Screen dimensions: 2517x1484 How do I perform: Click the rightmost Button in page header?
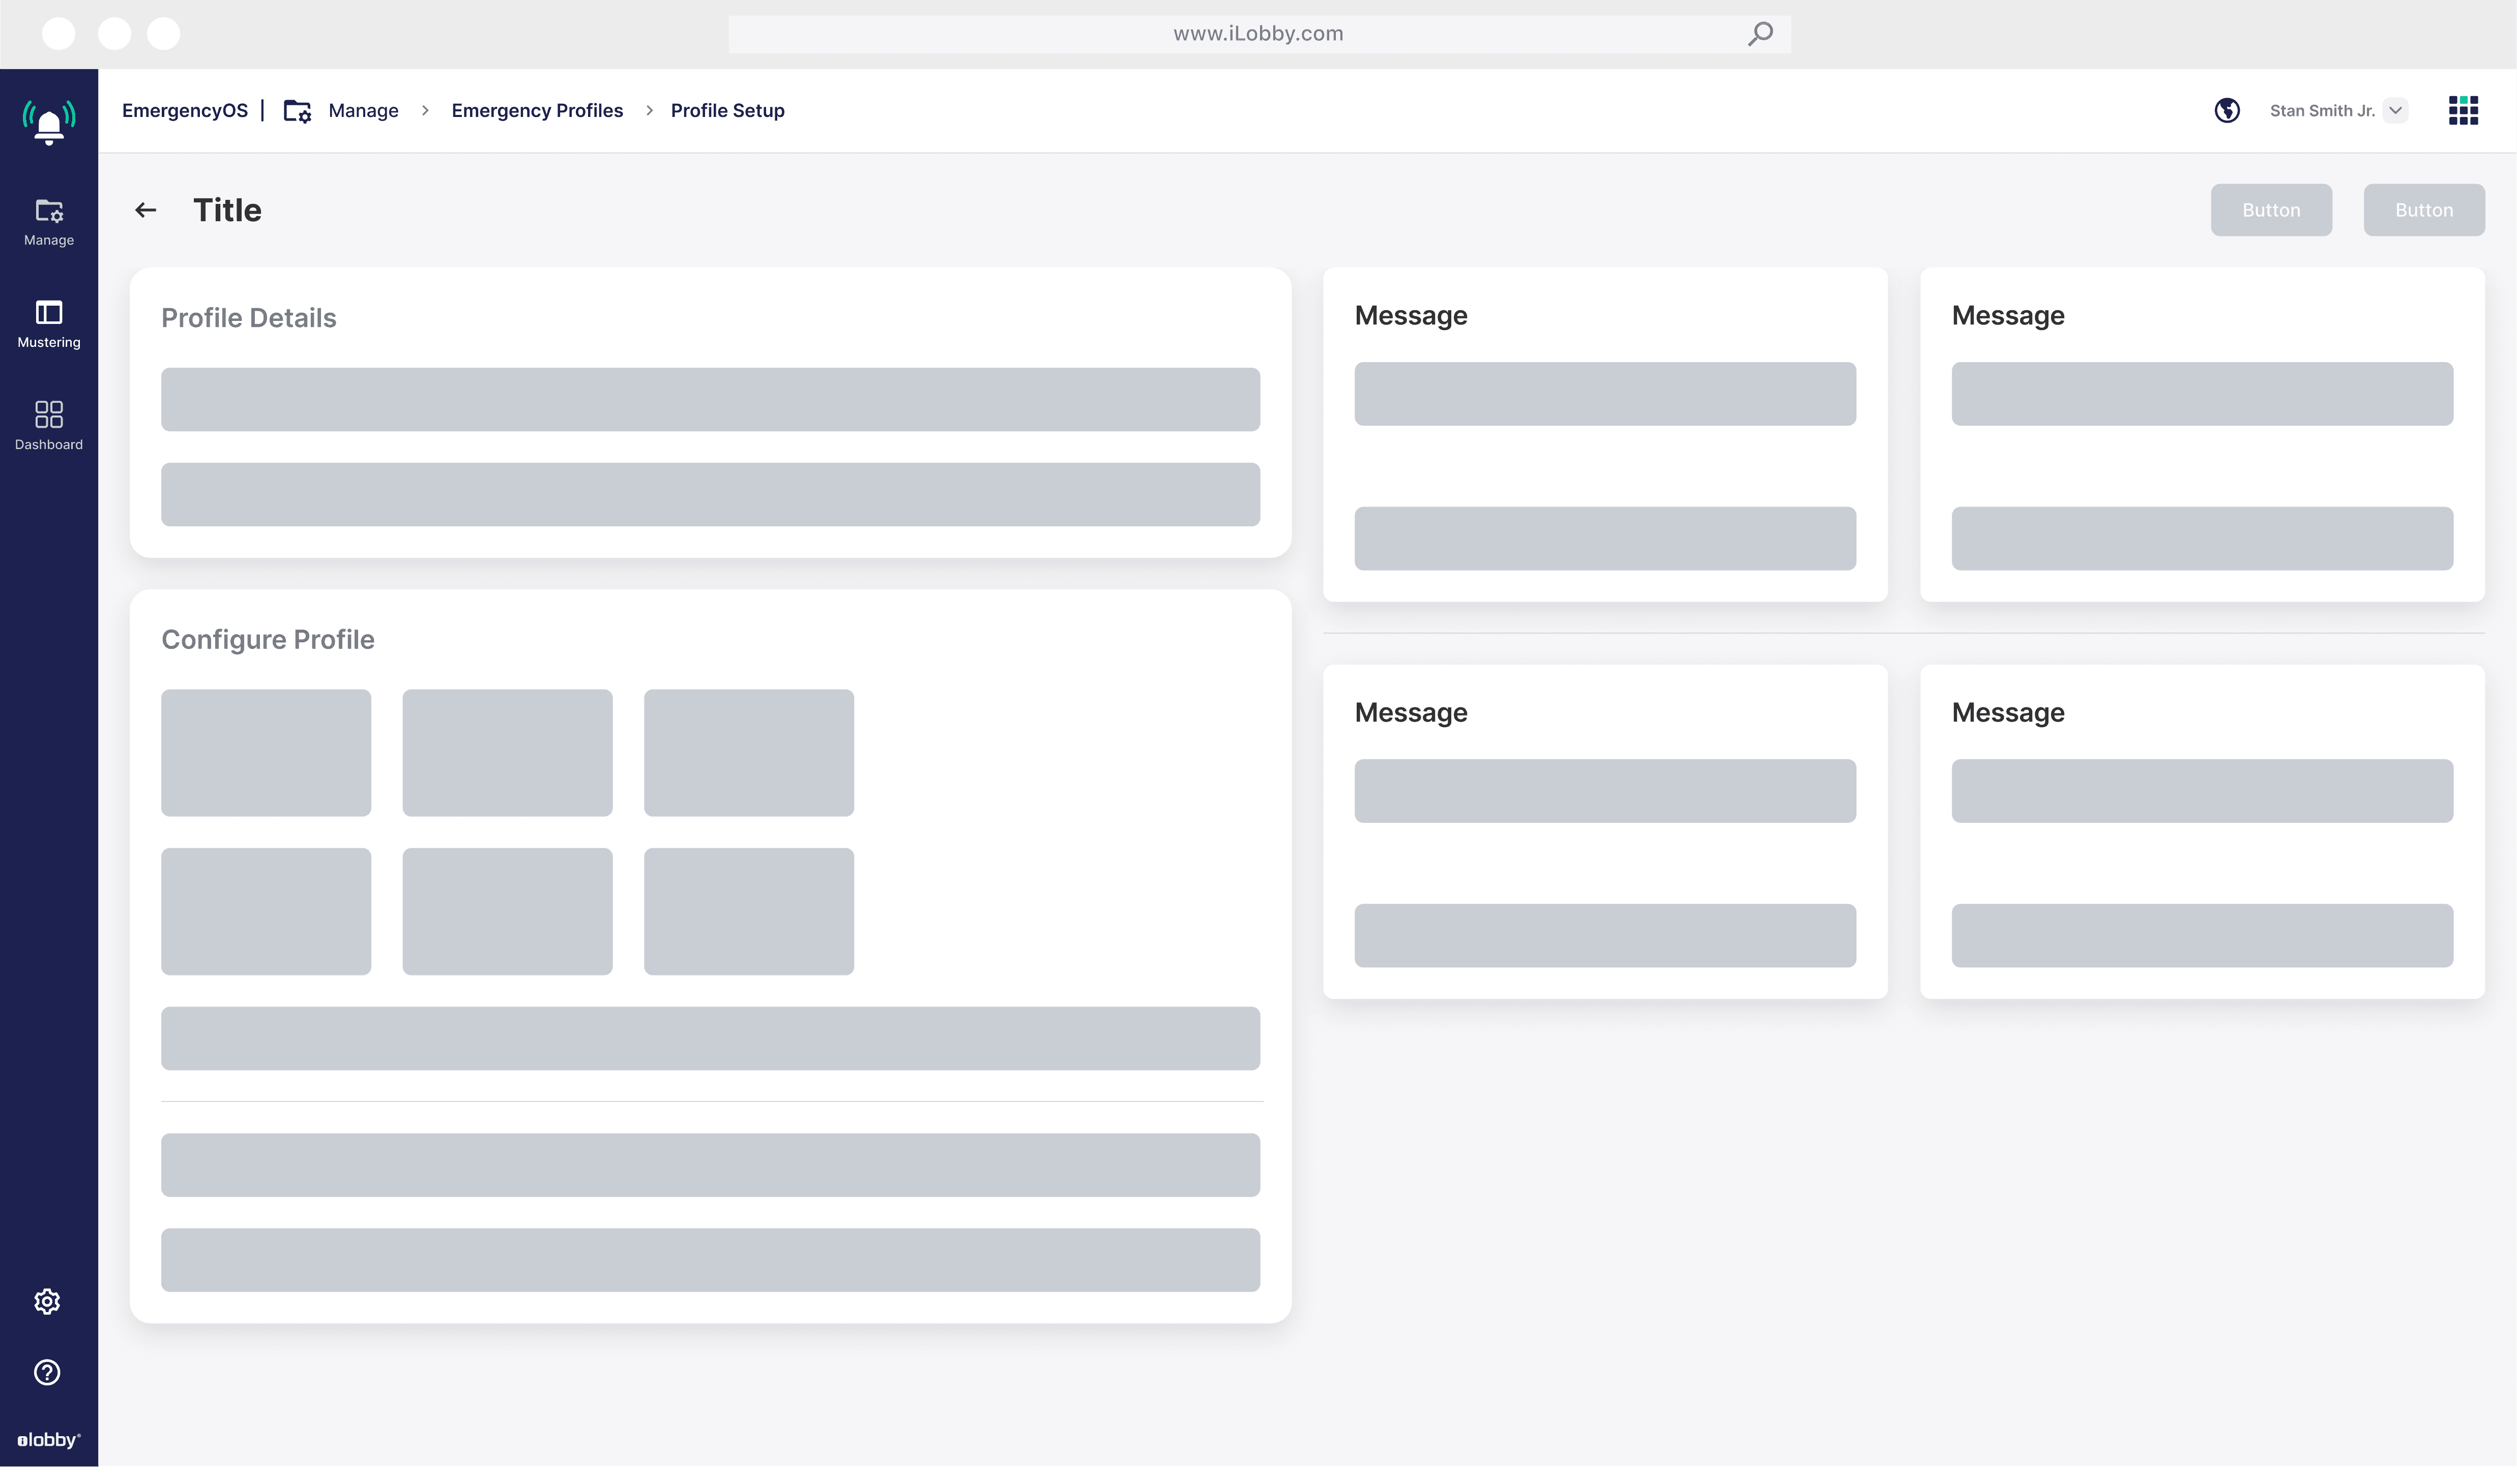click(2423, 210)
